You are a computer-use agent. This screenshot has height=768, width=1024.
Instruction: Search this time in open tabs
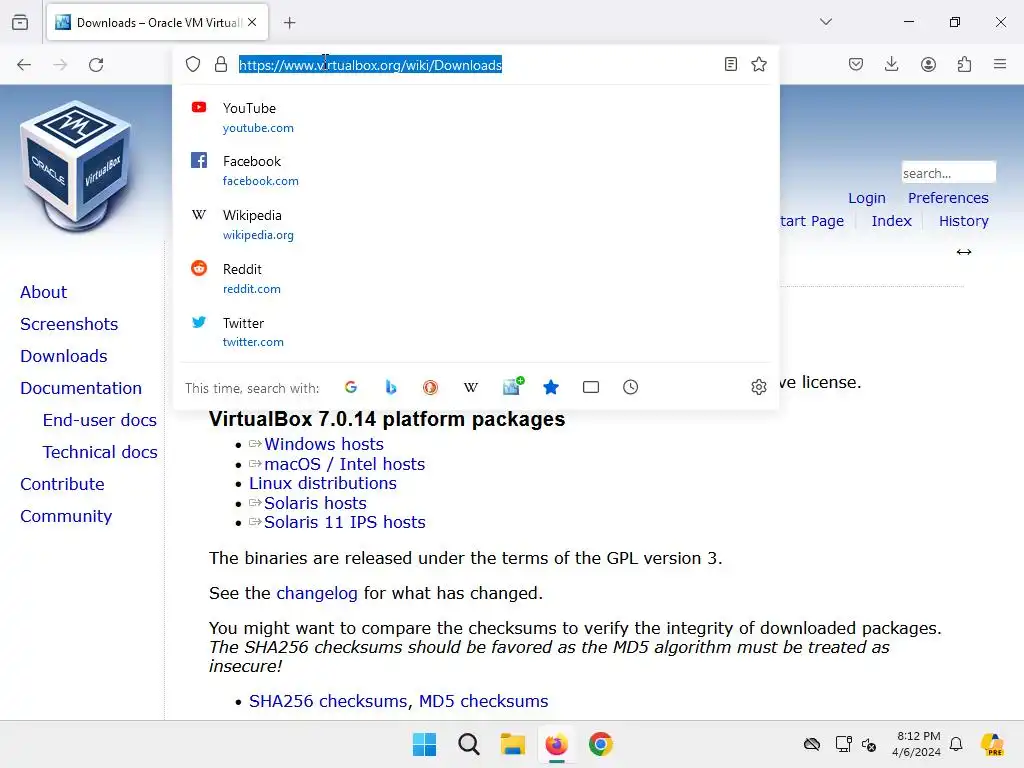(x=591, y=387)
